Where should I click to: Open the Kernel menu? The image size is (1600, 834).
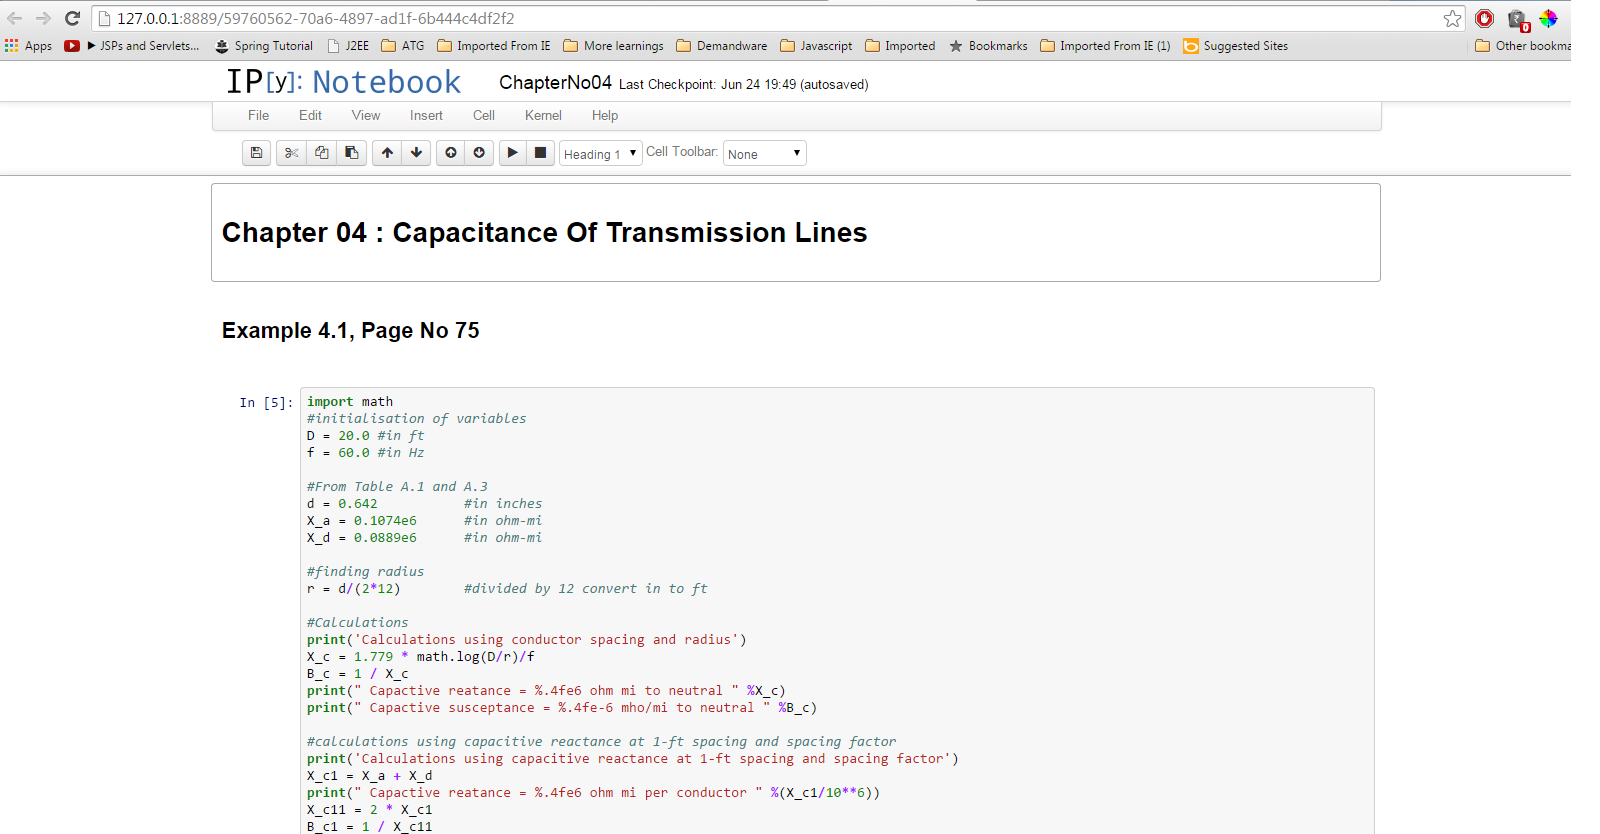(543, 116)
